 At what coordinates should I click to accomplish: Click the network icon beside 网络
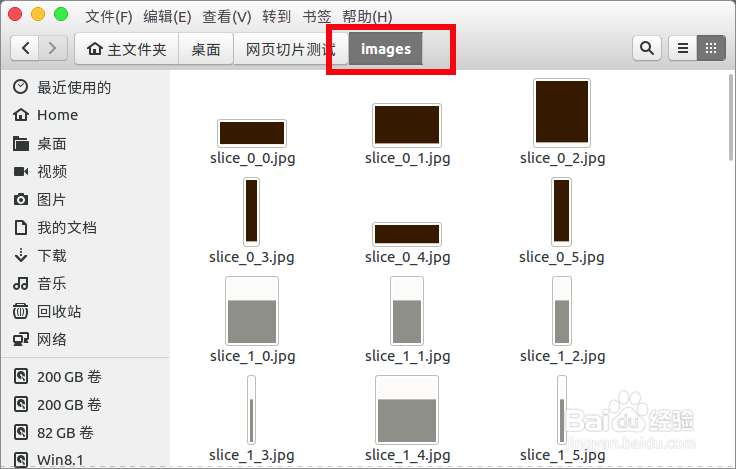pyautogui.click(x=20, y=339)
